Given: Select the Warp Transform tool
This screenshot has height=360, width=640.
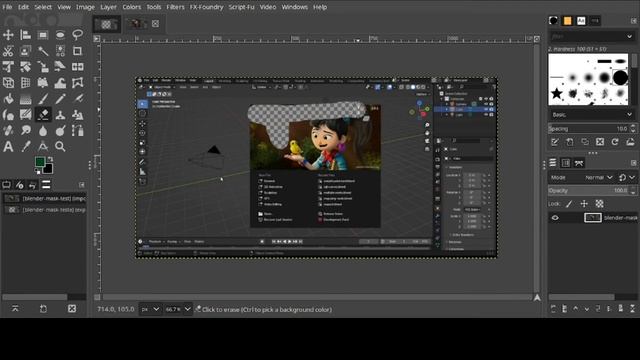Looking at the screenshot, I should [60, 83].
